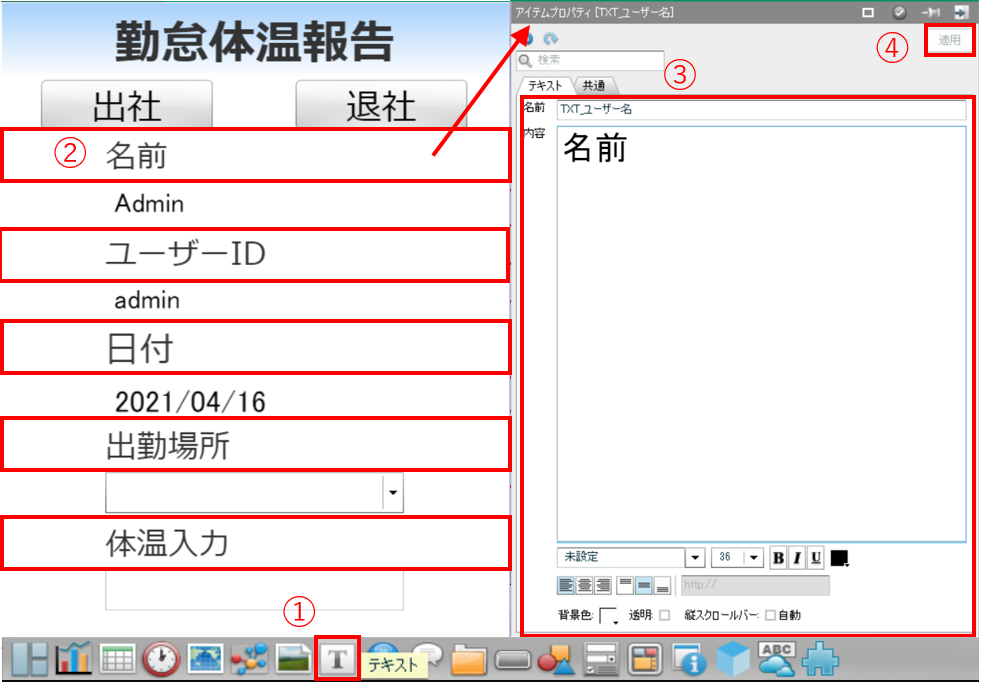981x684 pixels.
Task: Open the 3D cube item tool
Action: click(x=735, y=659)
